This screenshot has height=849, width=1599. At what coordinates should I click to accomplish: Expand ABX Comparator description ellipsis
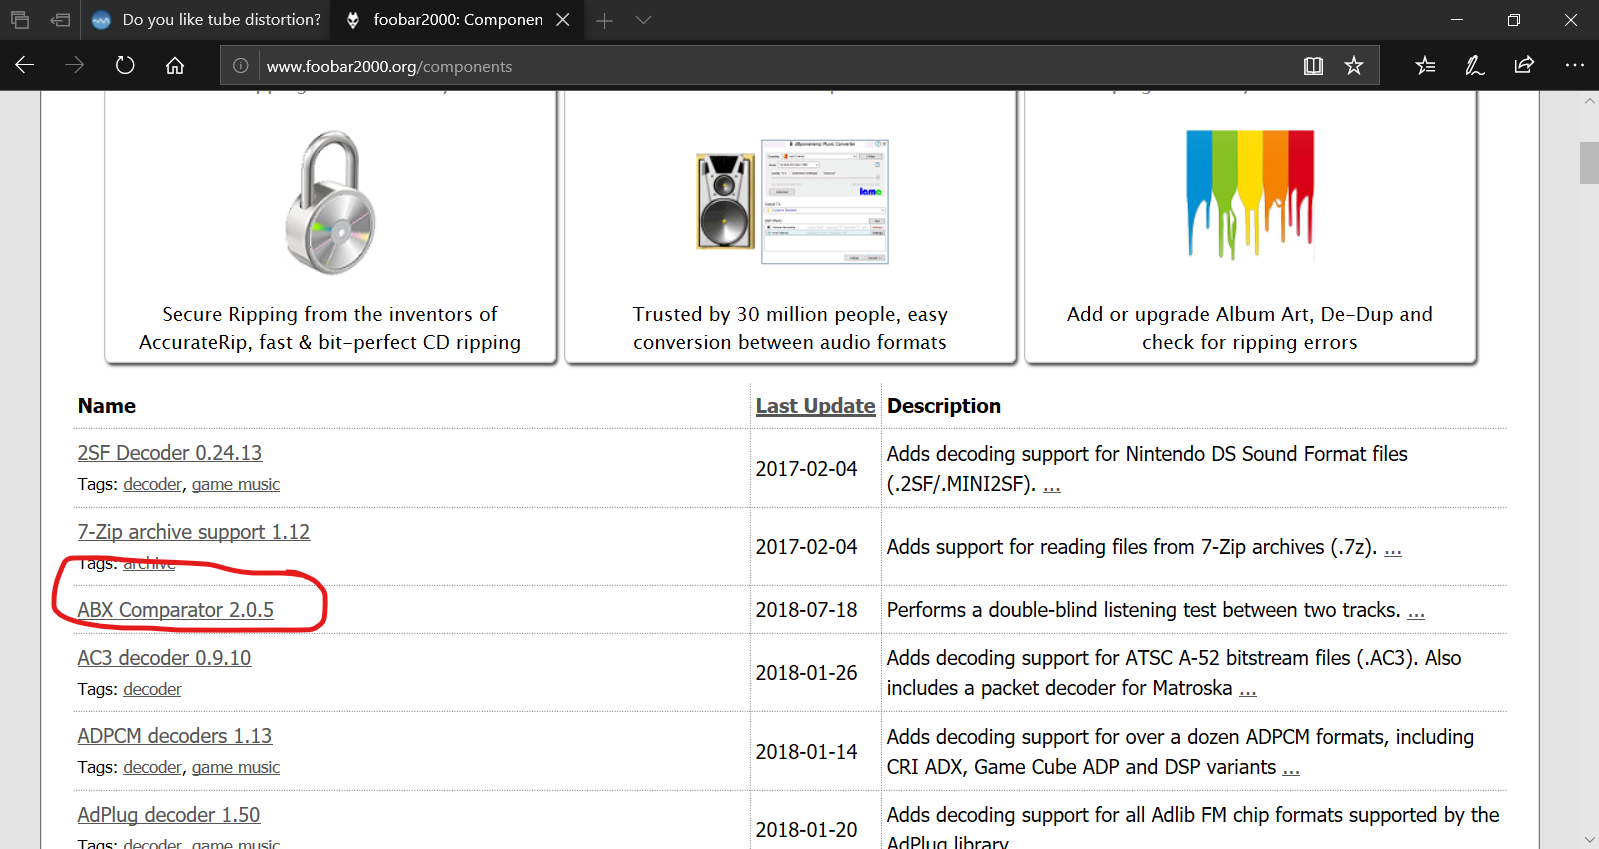[1416, 611]
